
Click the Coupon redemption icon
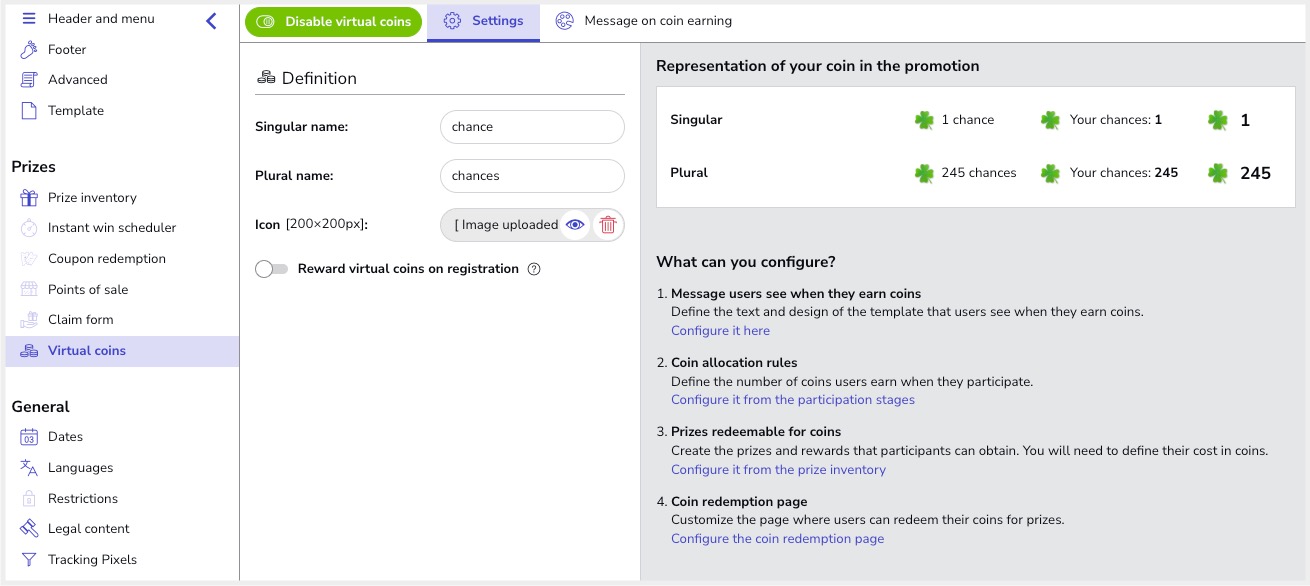(x=29, y=259)
